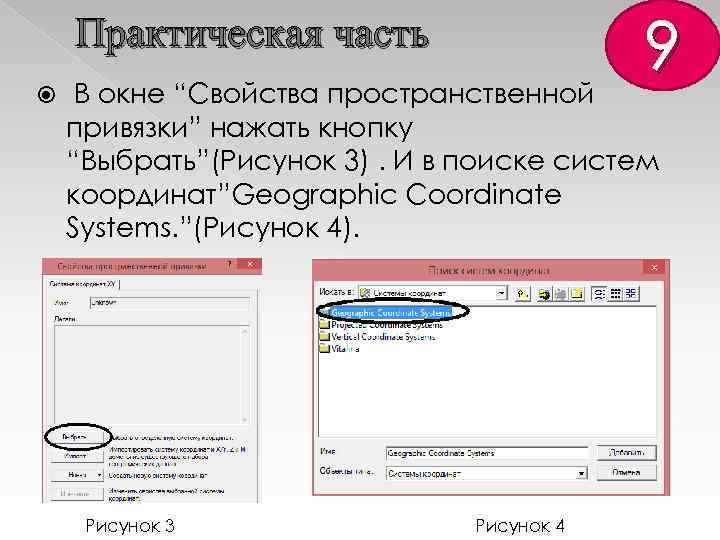The width and height of the screenshot is (720, 540).
Task: Select the XY coordinate system tab
Action: click(82, 284)
